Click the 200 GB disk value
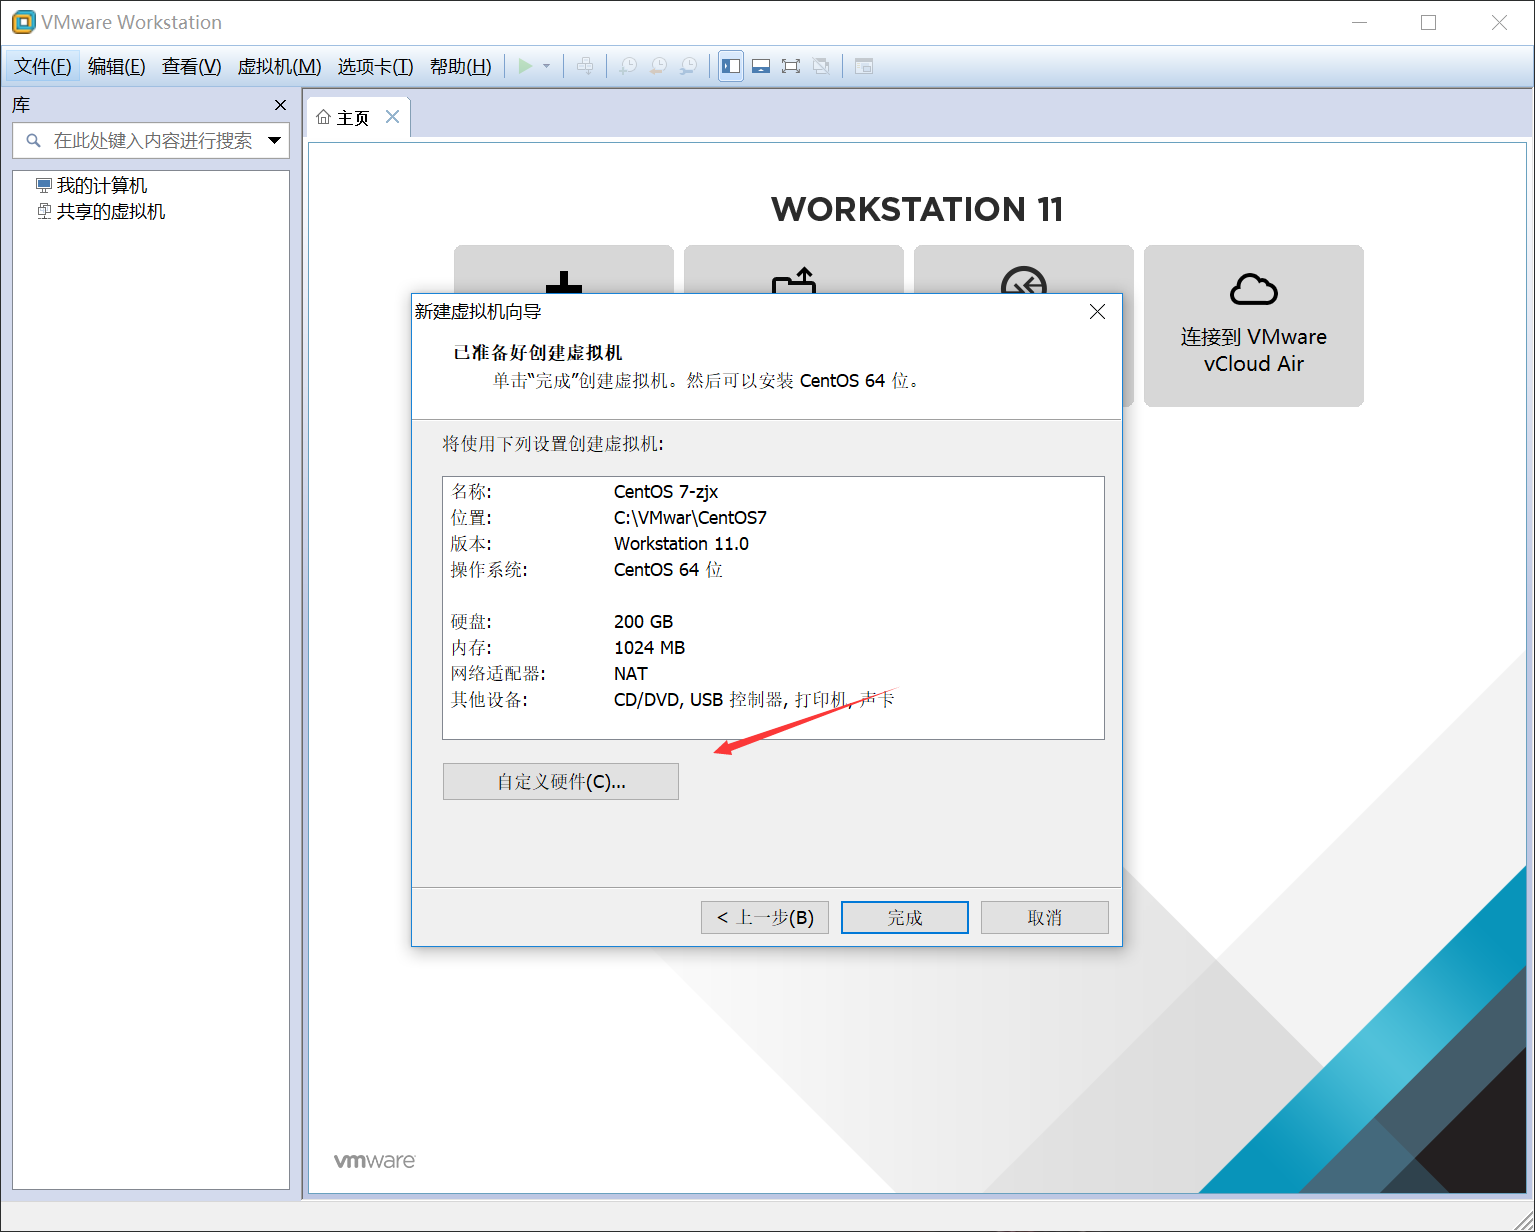 click(643, 622)
